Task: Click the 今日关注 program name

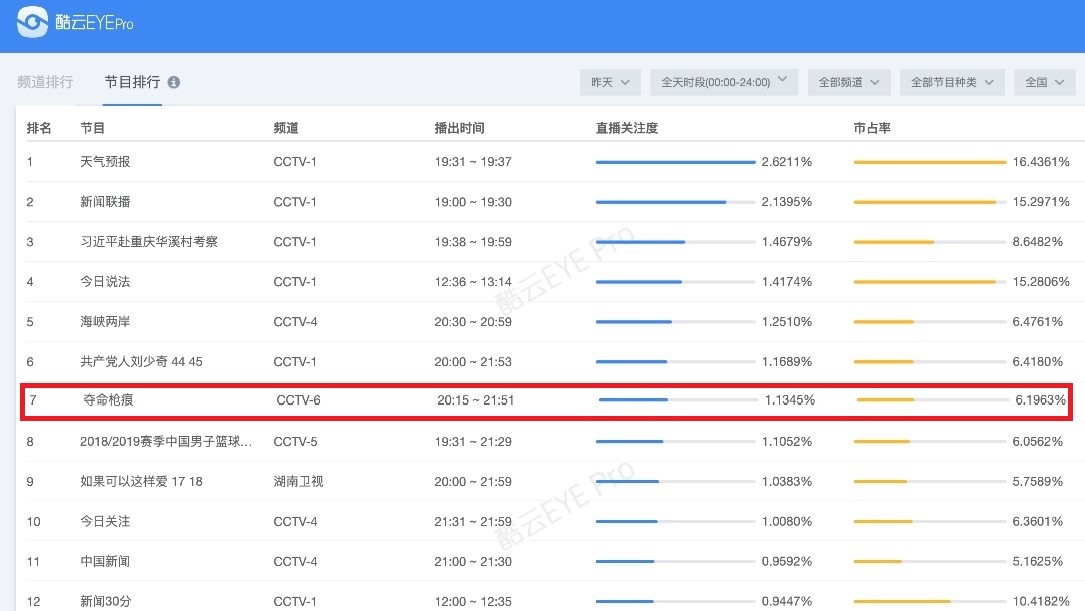Action: point(105,522)
